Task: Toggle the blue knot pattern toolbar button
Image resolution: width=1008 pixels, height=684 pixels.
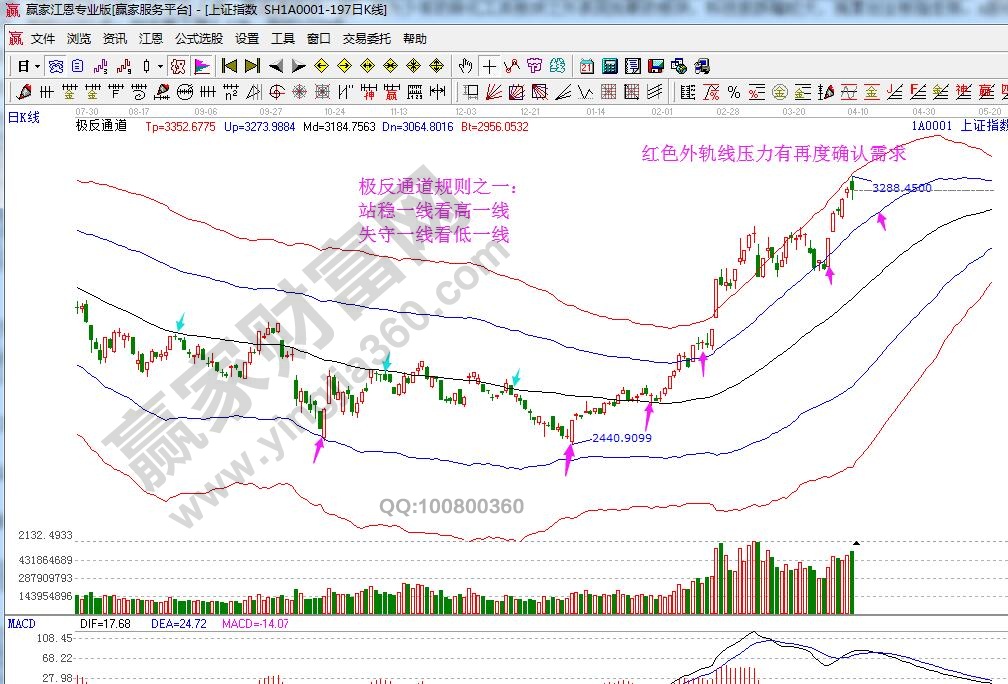Action: coord(56,66)
